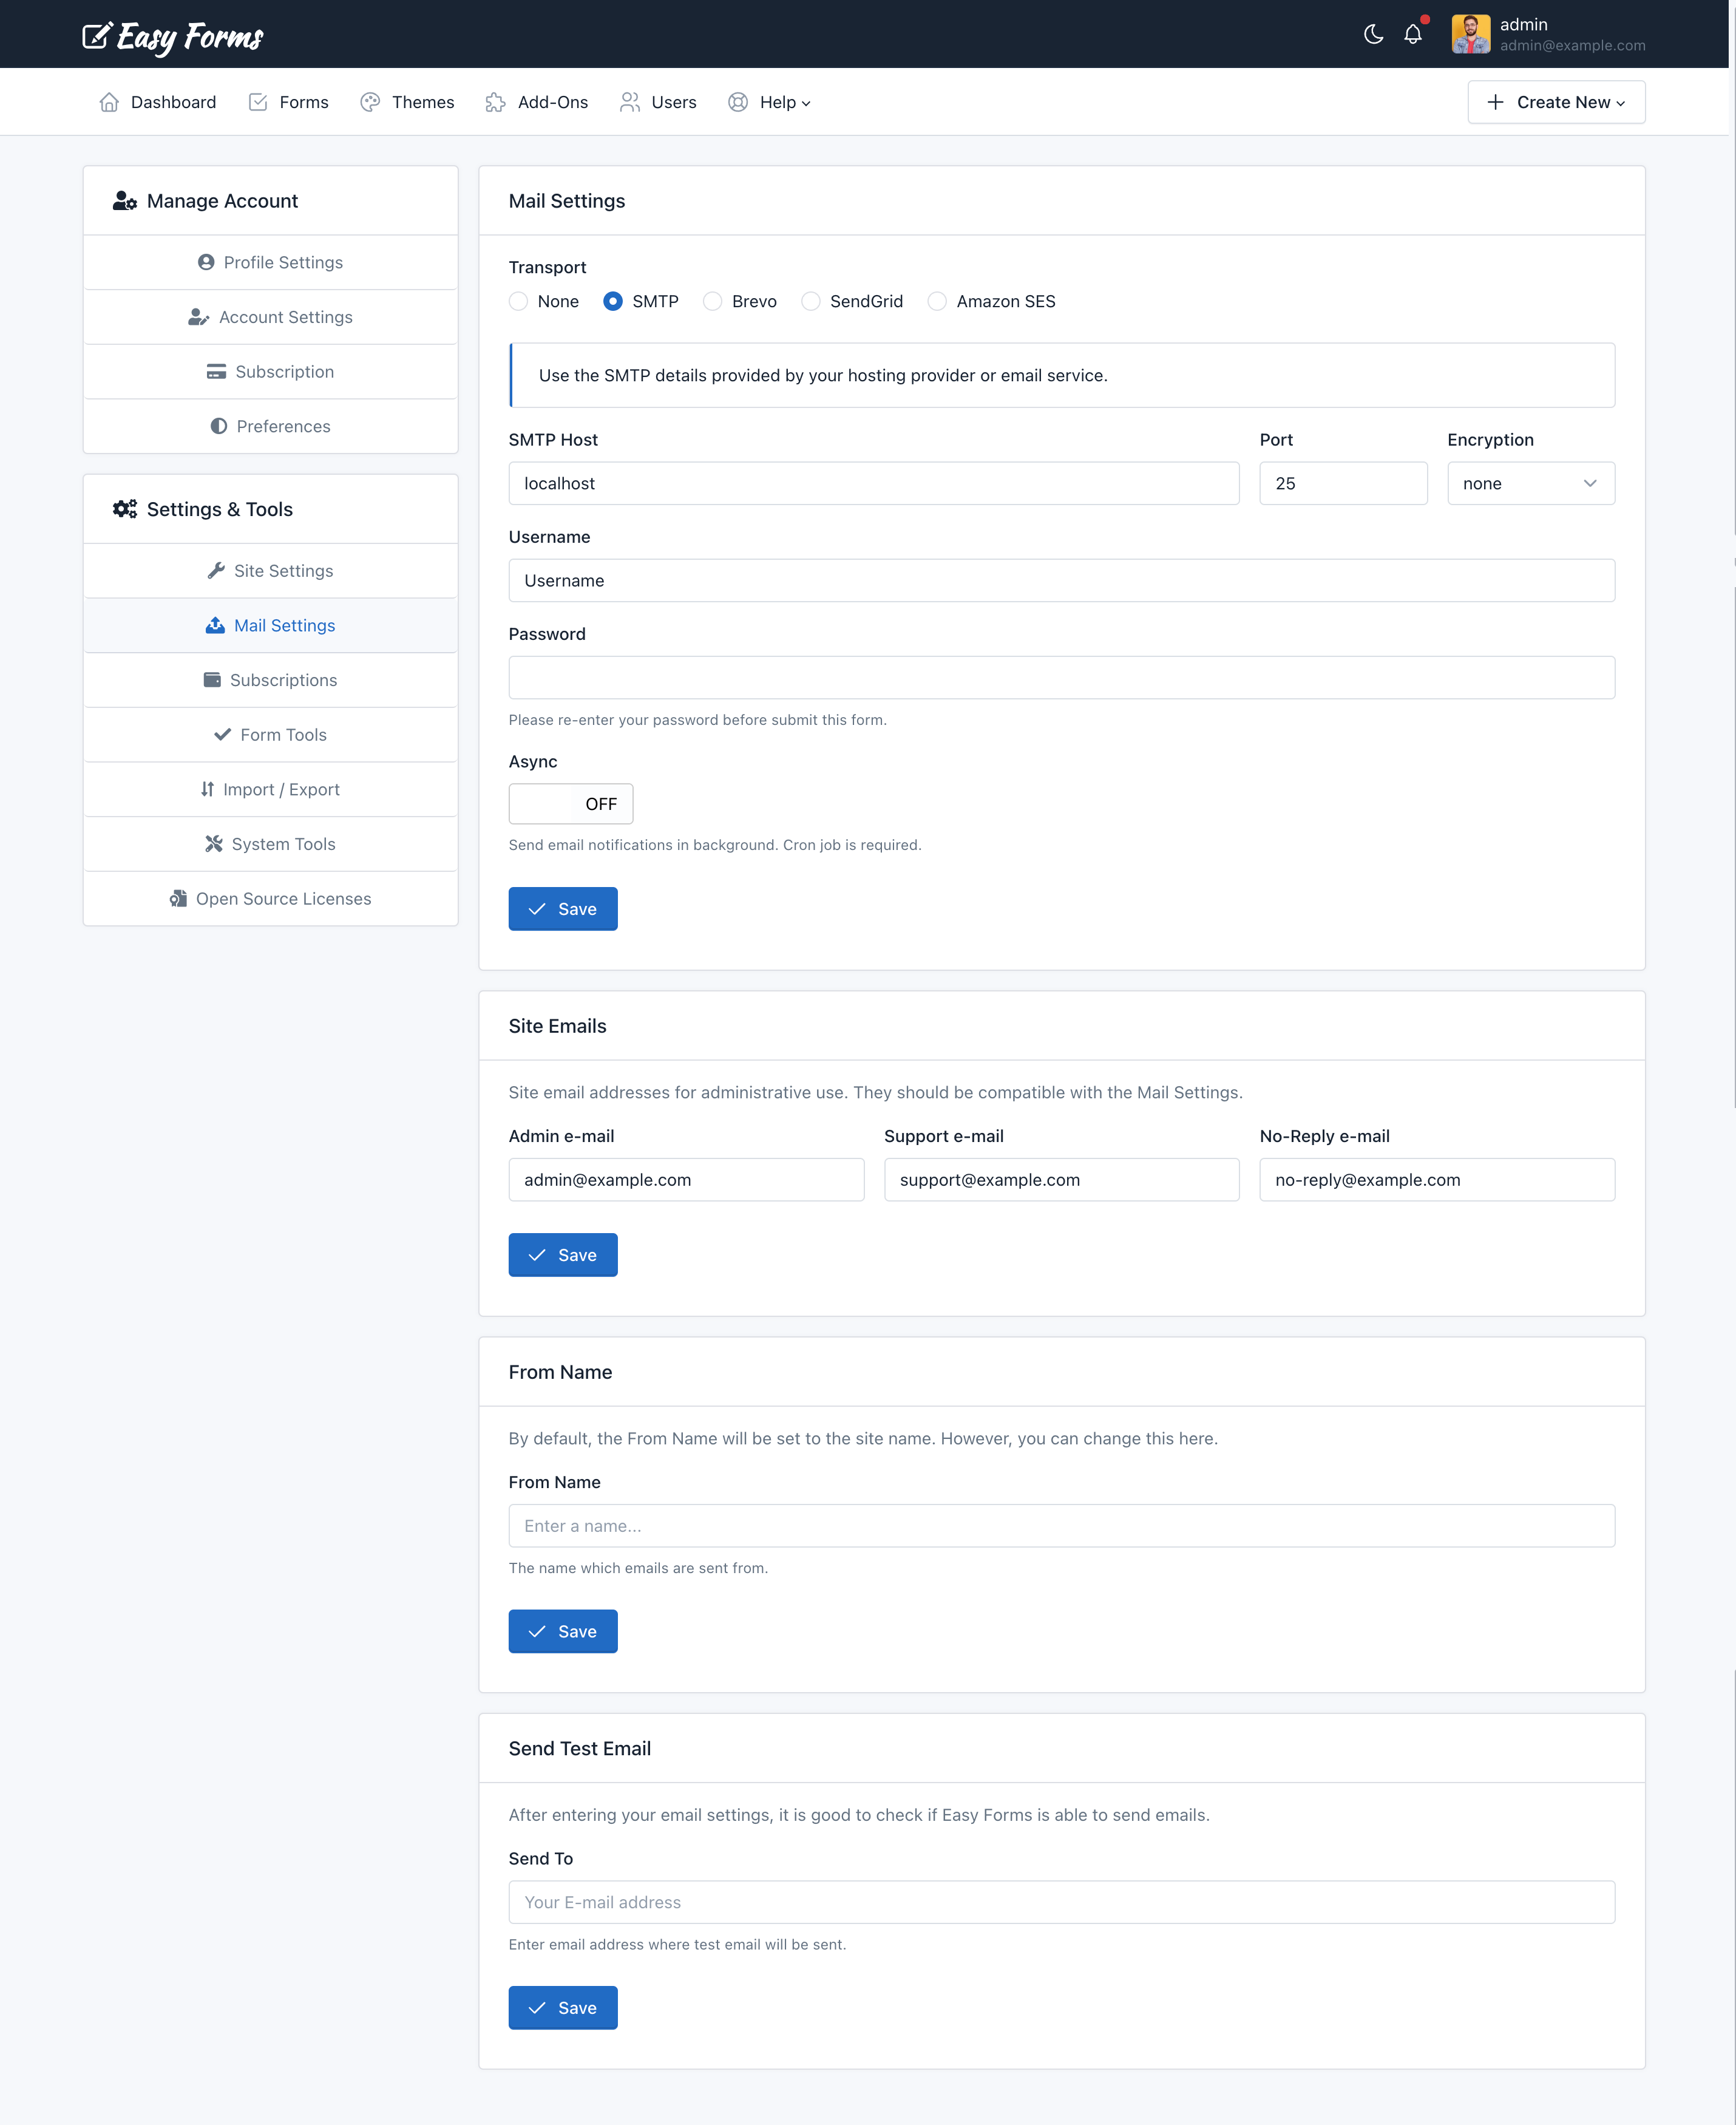Click the notifications bell icon
This screenshot has height=2125, width=1736.
(x=1411, y=33)
